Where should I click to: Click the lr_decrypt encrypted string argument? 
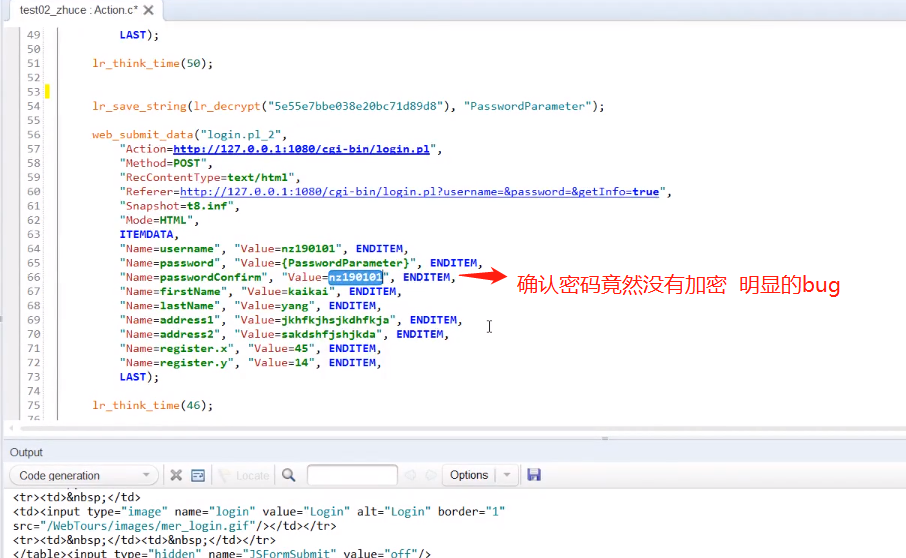355,106
